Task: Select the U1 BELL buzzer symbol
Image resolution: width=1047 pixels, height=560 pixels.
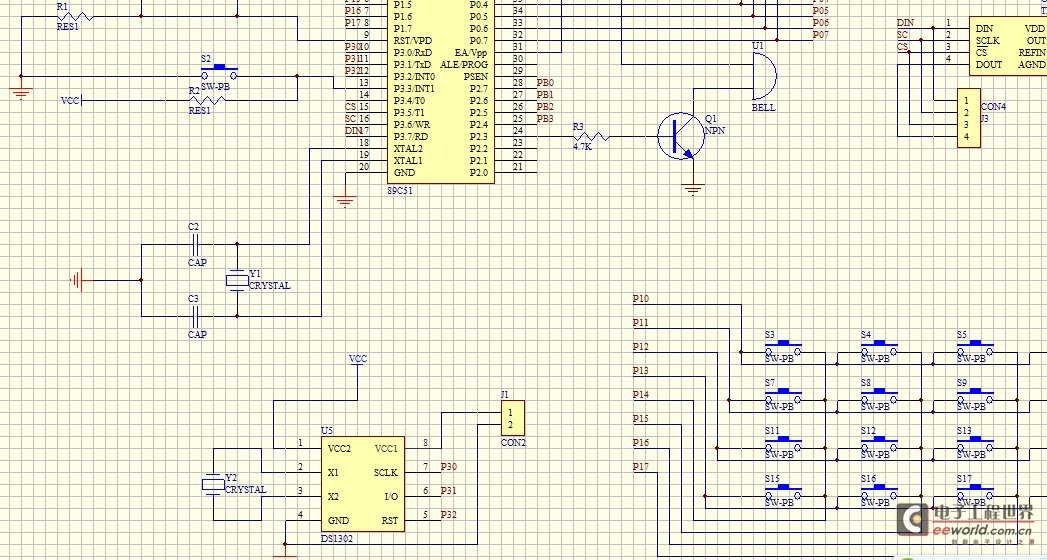Action: coord(765,76)
